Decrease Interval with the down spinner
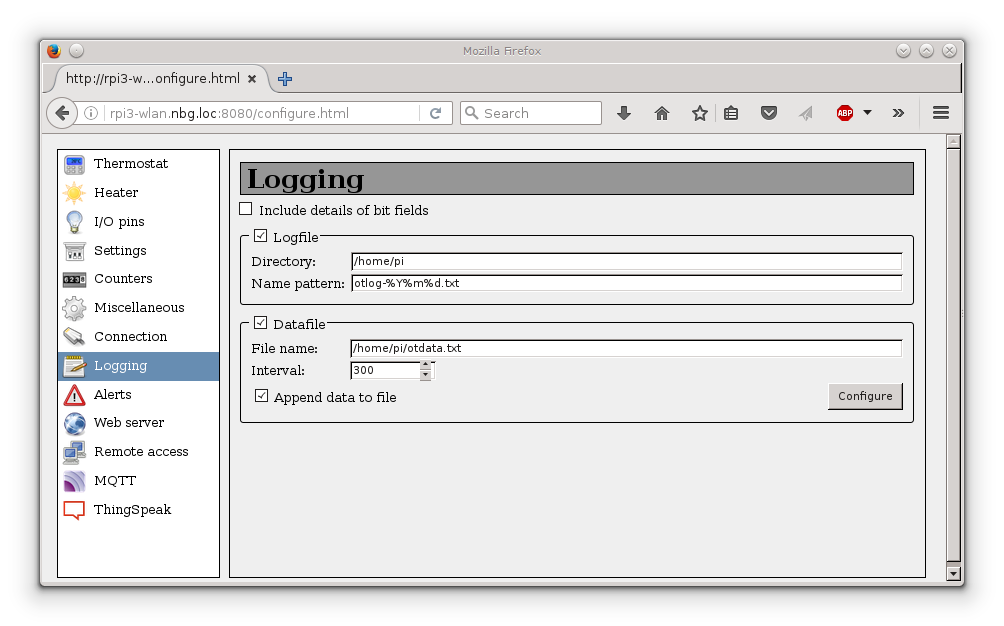Screen dimensions: 1004x626 426,375
